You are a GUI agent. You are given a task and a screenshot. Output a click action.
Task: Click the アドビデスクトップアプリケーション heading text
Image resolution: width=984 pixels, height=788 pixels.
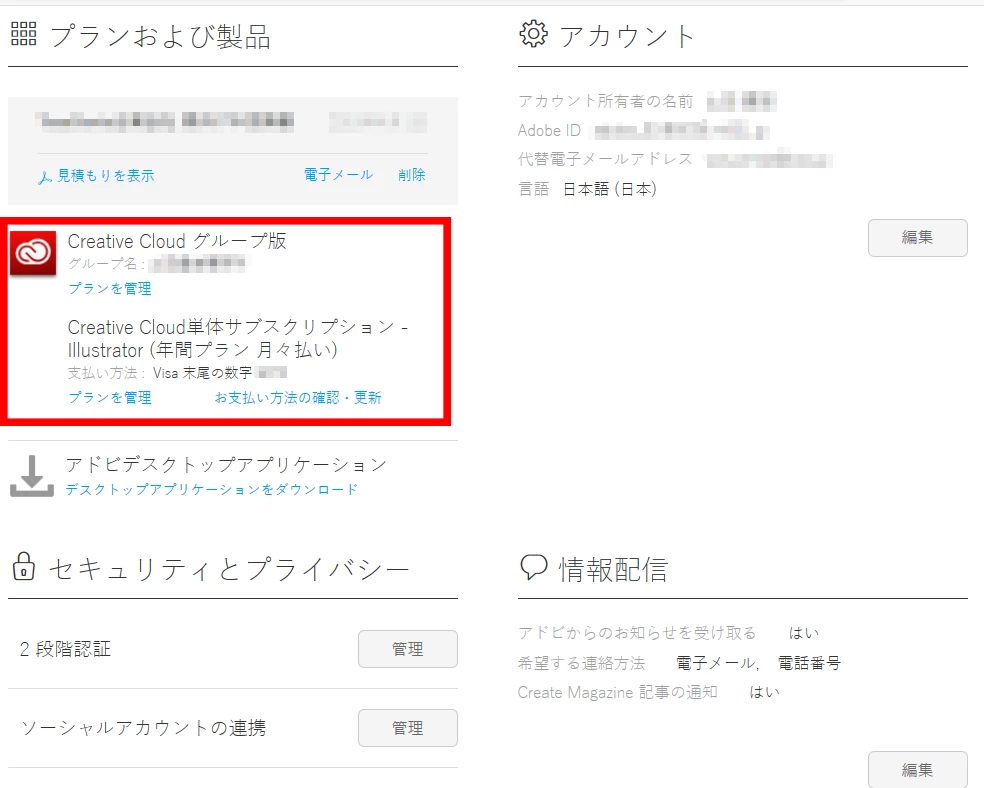pos(227,465)
